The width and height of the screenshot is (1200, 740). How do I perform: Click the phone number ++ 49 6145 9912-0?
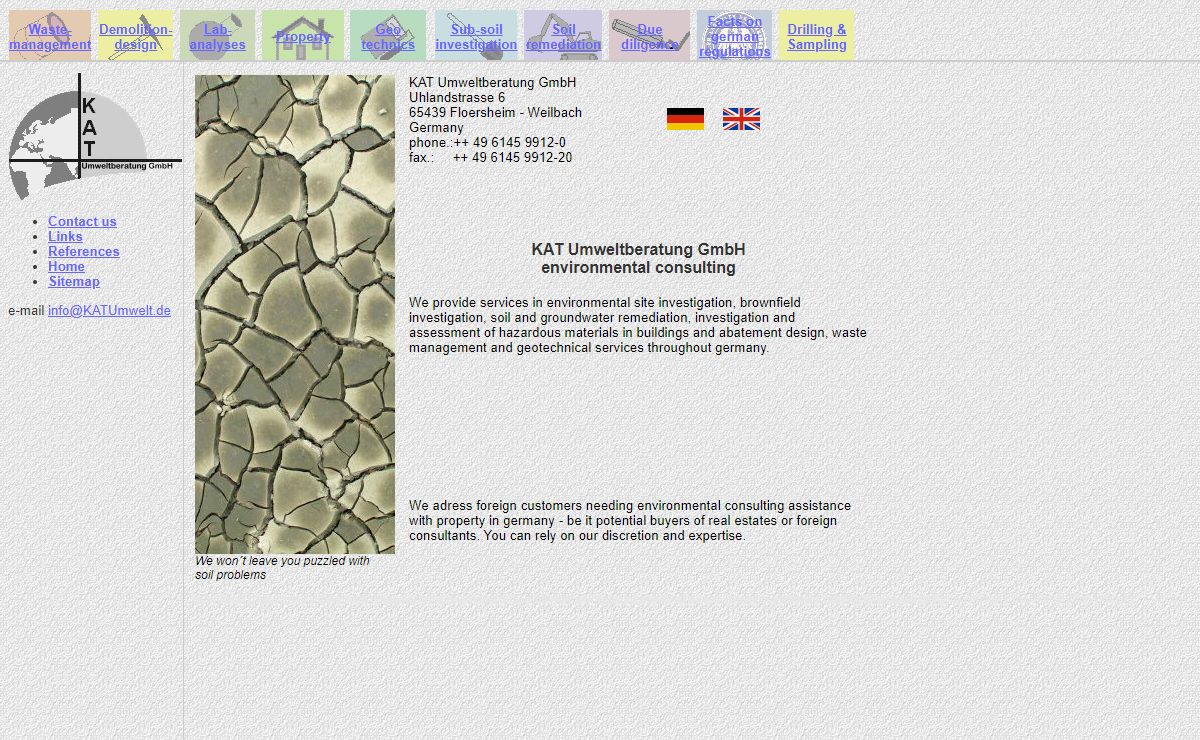click(x=509, y=143)
